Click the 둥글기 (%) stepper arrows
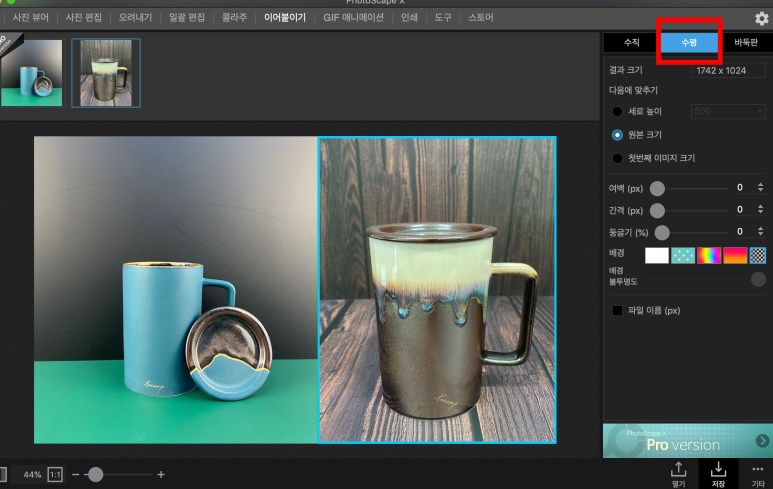 (761, 232)
